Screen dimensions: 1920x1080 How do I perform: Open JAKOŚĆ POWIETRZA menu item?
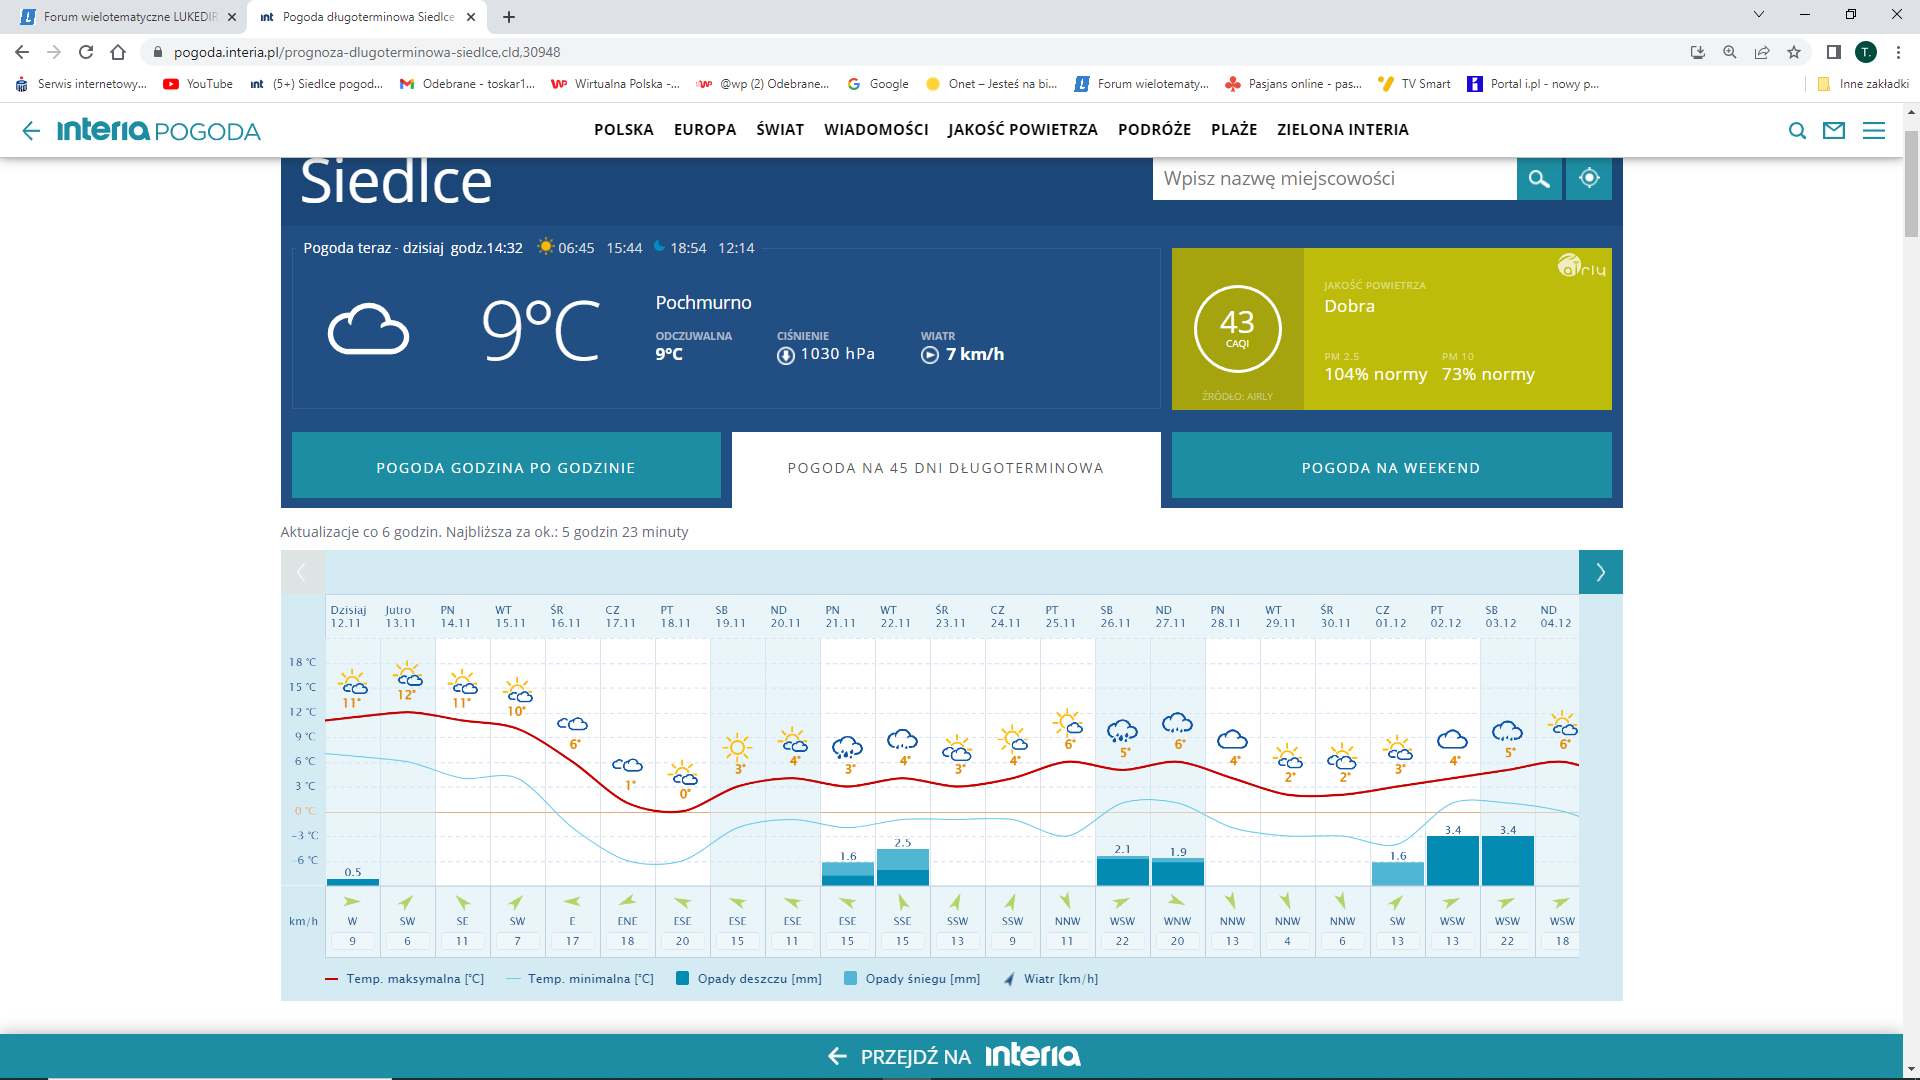pos(1022,130)
